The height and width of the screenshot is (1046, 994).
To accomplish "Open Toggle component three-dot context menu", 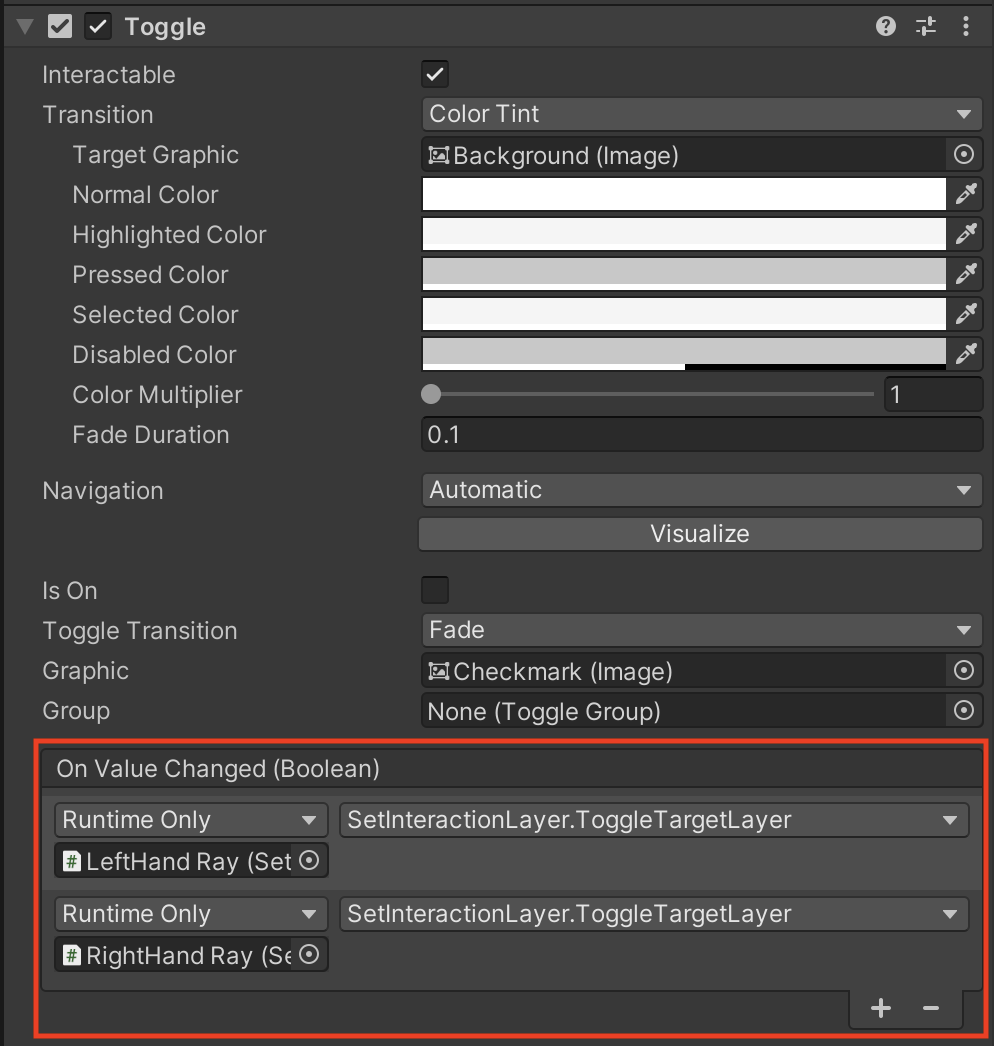I will click(x=965, y=27).
